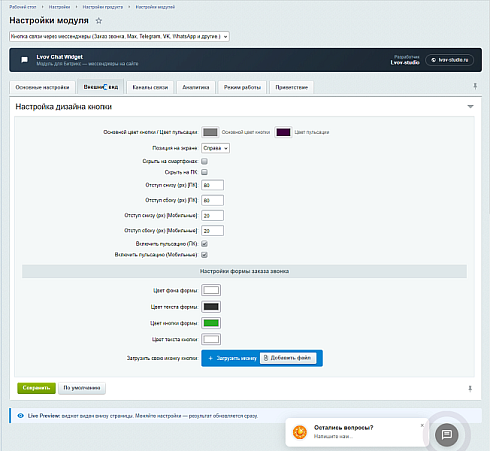Viewport: 490px width, 451px height.
Task: Click the eye icon in Live Preview bar
Action: 20,416
